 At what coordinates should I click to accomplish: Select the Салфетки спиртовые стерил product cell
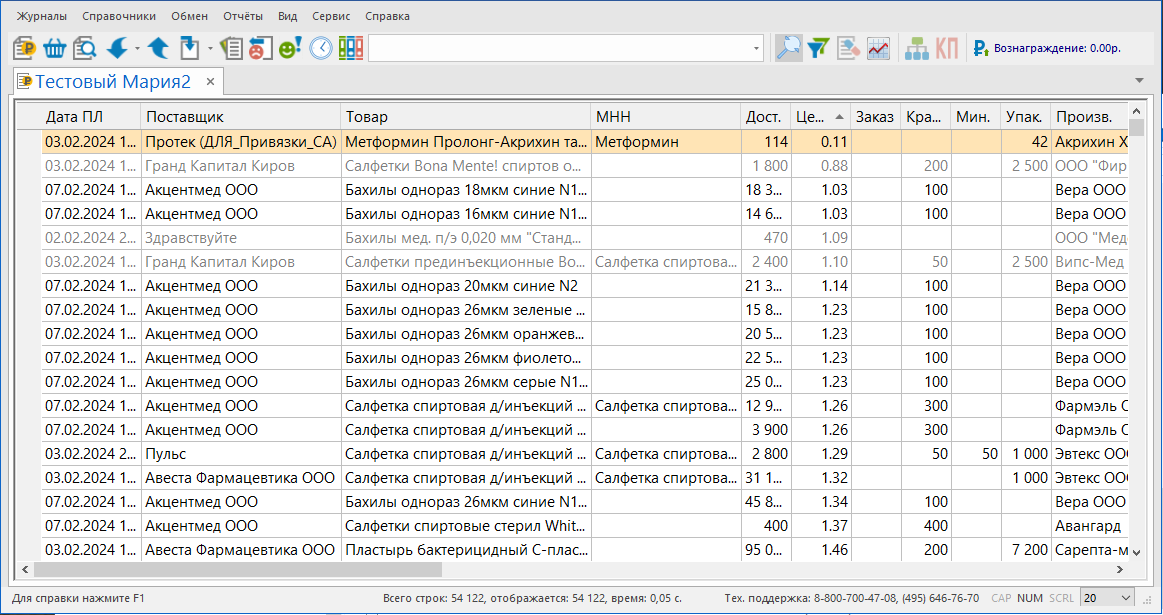[466, 526]
